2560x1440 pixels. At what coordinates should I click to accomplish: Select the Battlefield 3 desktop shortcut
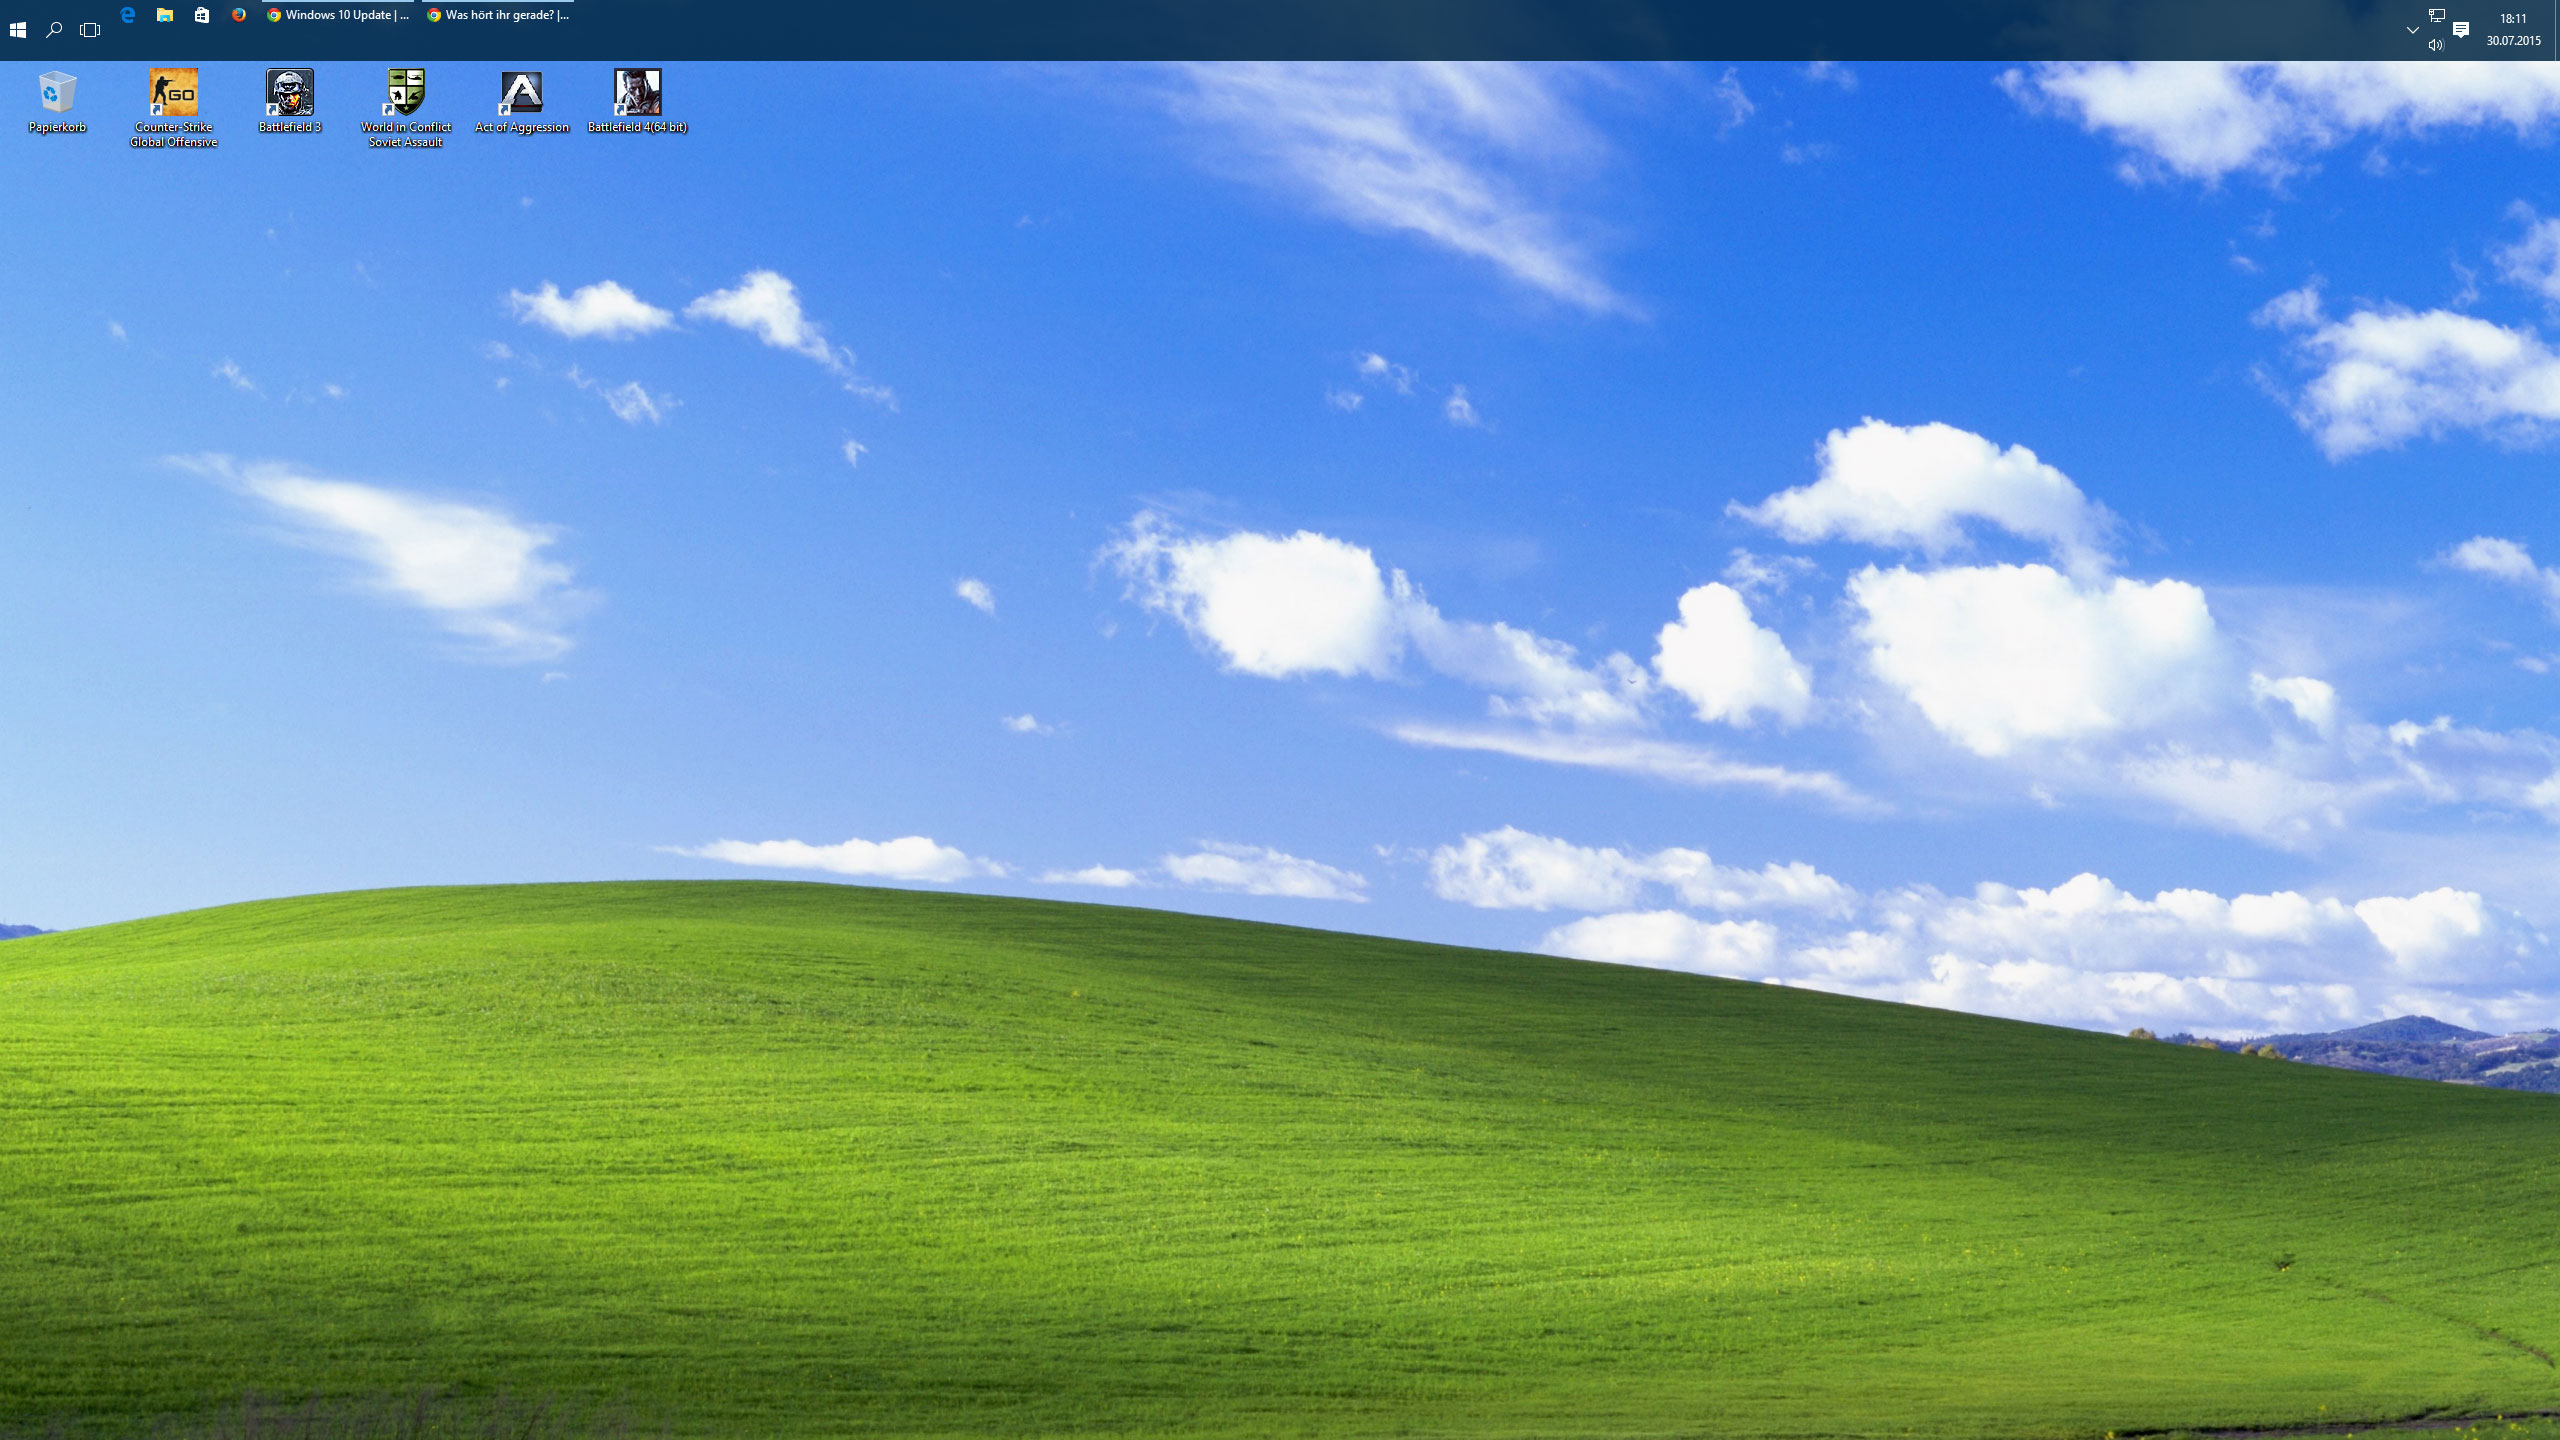(x=290, y=93)
